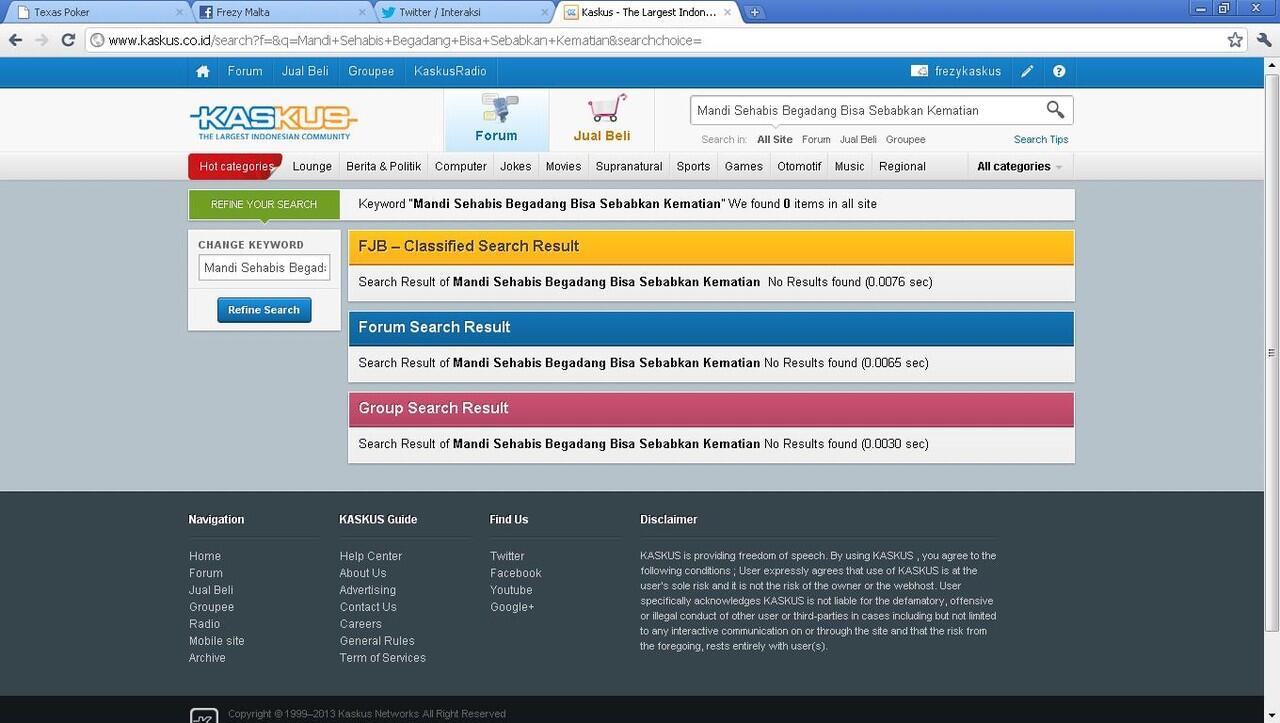Open the Sports category
This screenshot has width=1280, height=723.
point(693,166)
